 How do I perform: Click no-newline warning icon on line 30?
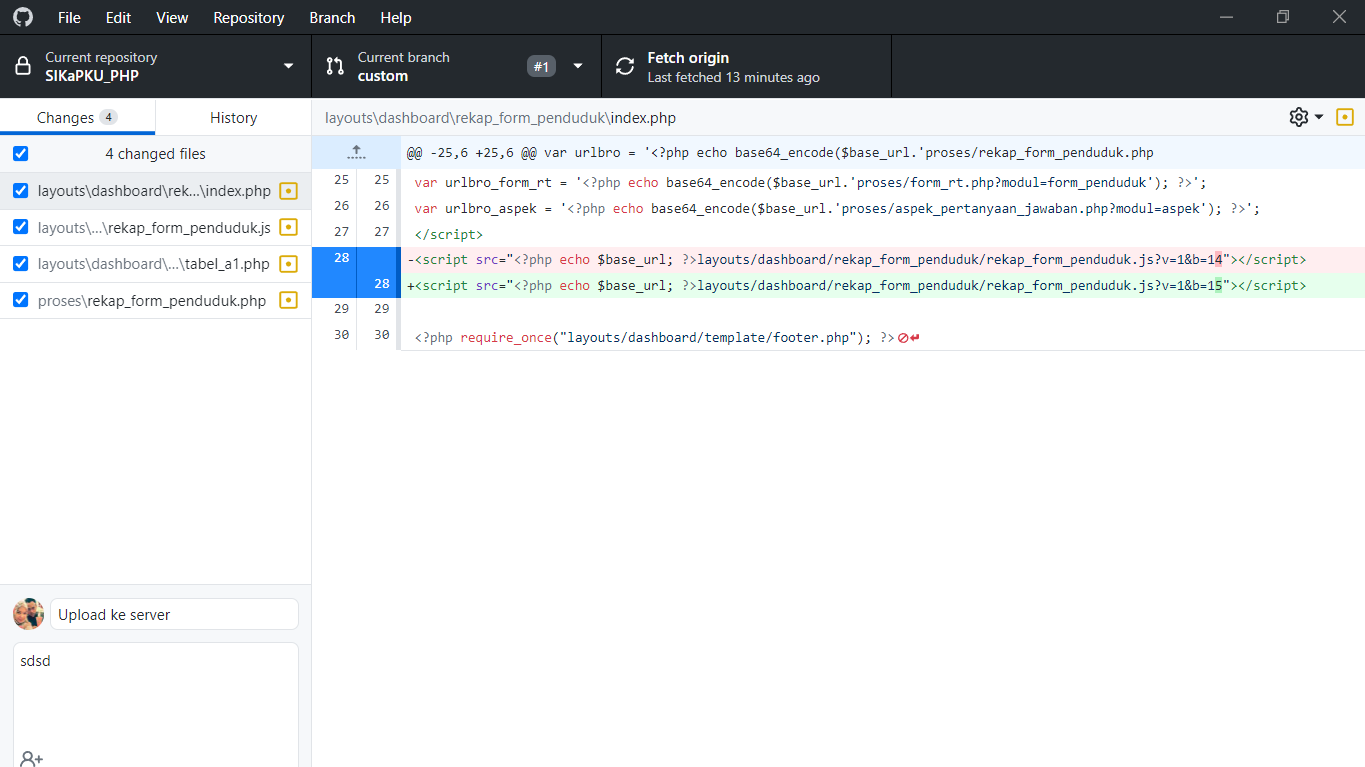[909, 338]
